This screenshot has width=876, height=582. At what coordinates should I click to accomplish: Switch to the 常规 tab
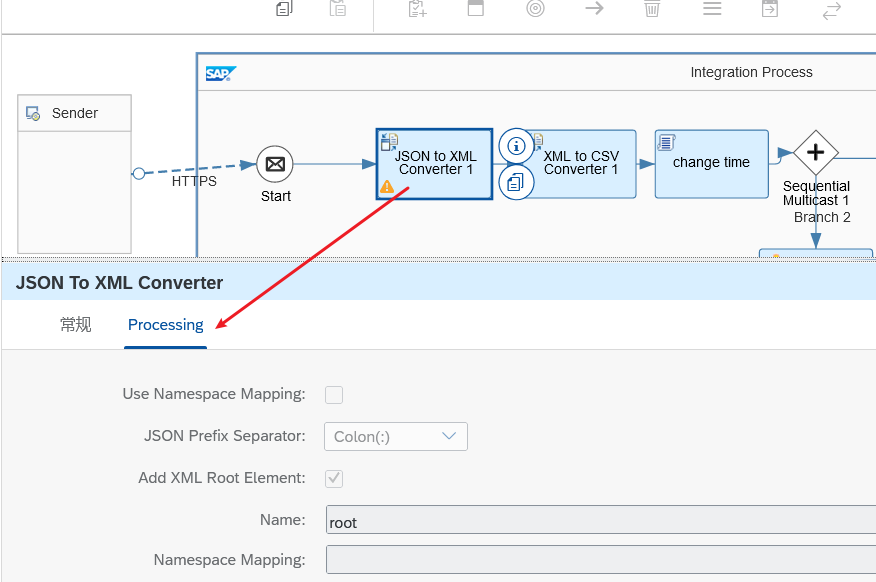coord(76,325)
